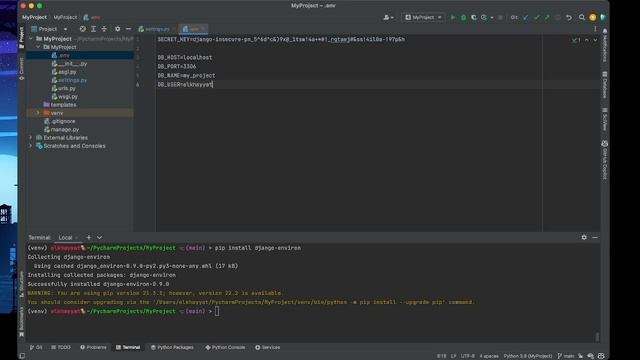Viewport: 640px width, 360px height.
Task: Switch to settings.py editor tab
Action: coord(157,29)
